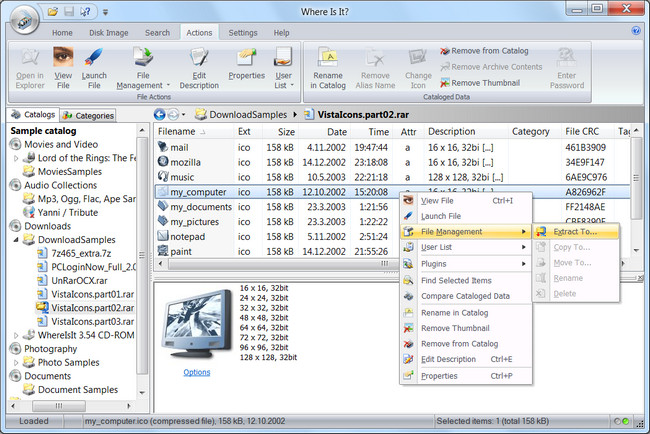Switch to the Home ribbon tab
Viewport: 650px width, 434px height.
pos(62,33)
